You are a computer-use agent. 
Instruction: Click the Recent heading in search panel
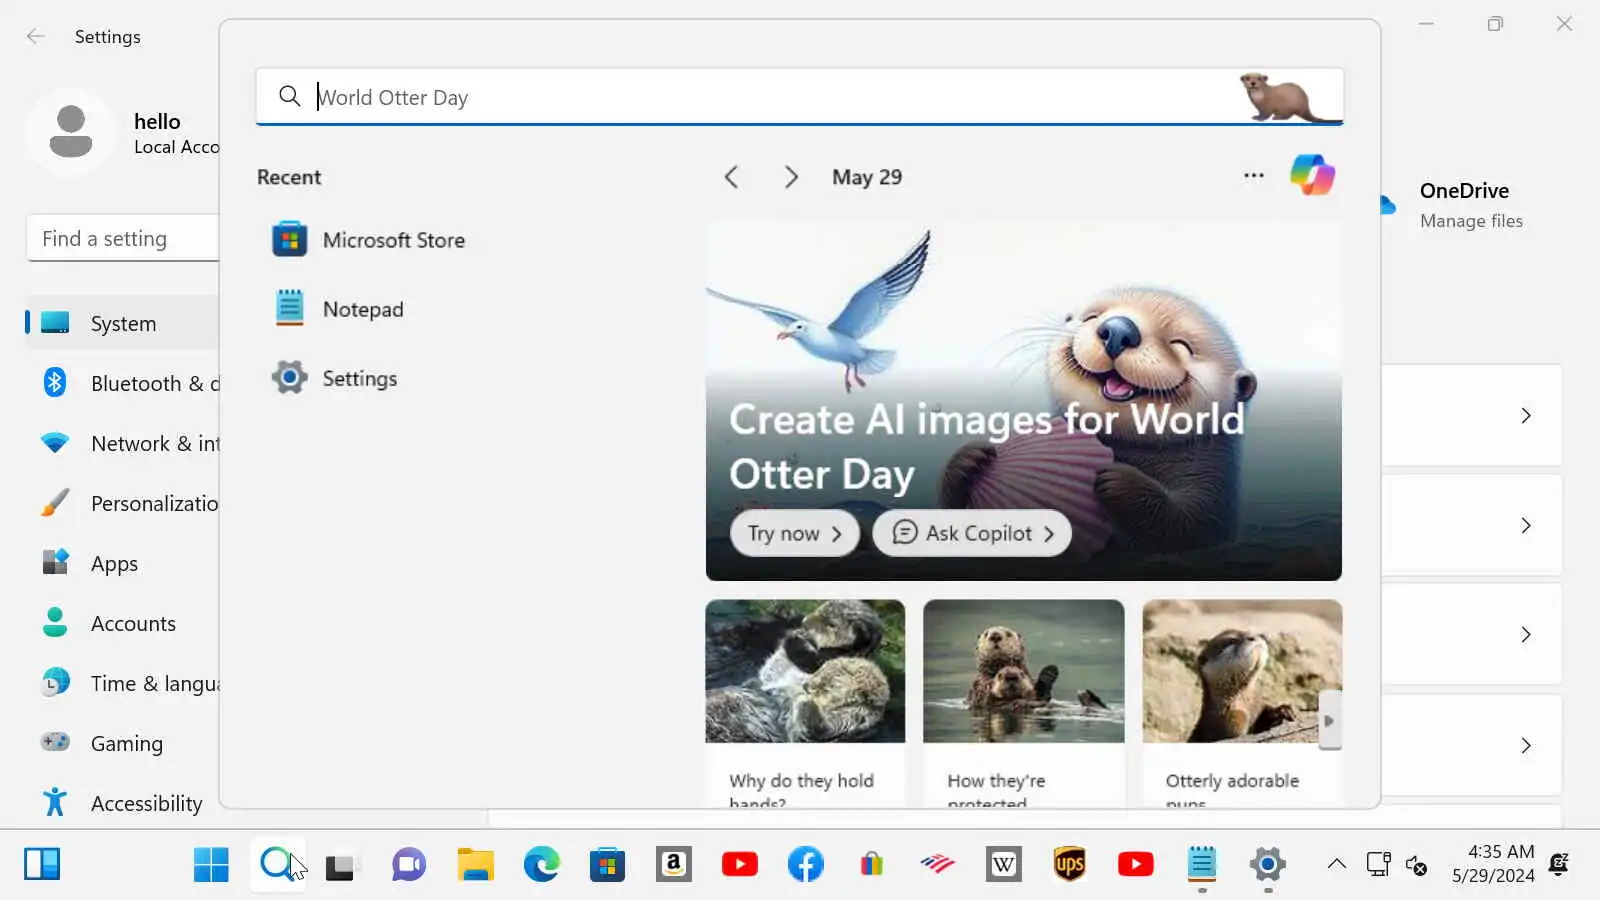pos(289,177)
